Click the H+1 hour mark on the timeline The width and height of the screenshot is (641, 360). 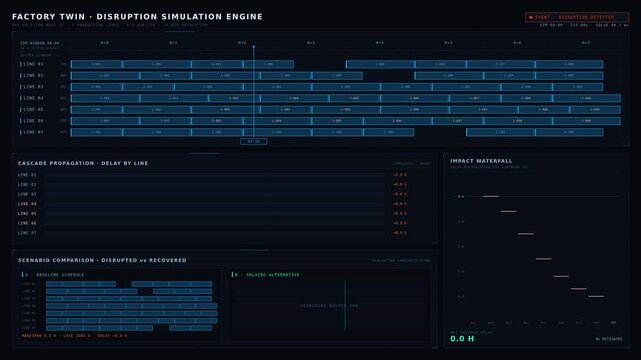click(x=173, y=42)
